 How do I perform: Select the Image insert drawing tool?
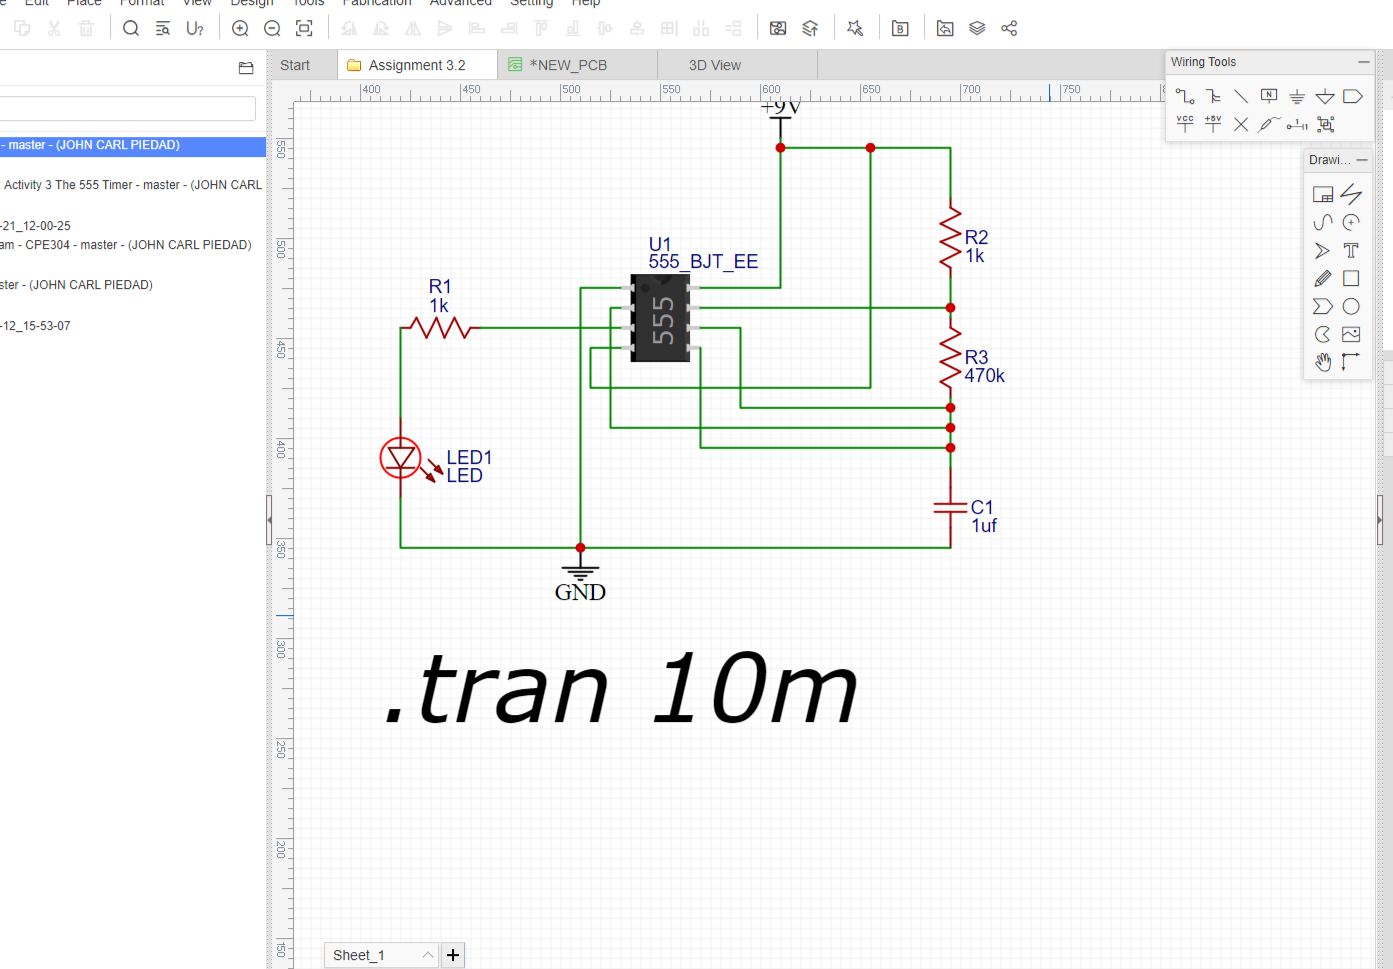pyautogui.click(x=1351, y=335)
